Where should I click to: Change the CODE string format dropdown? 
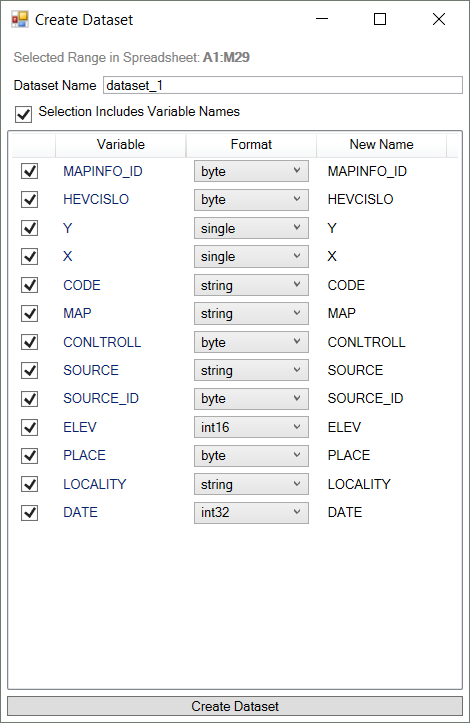point(251,285)
